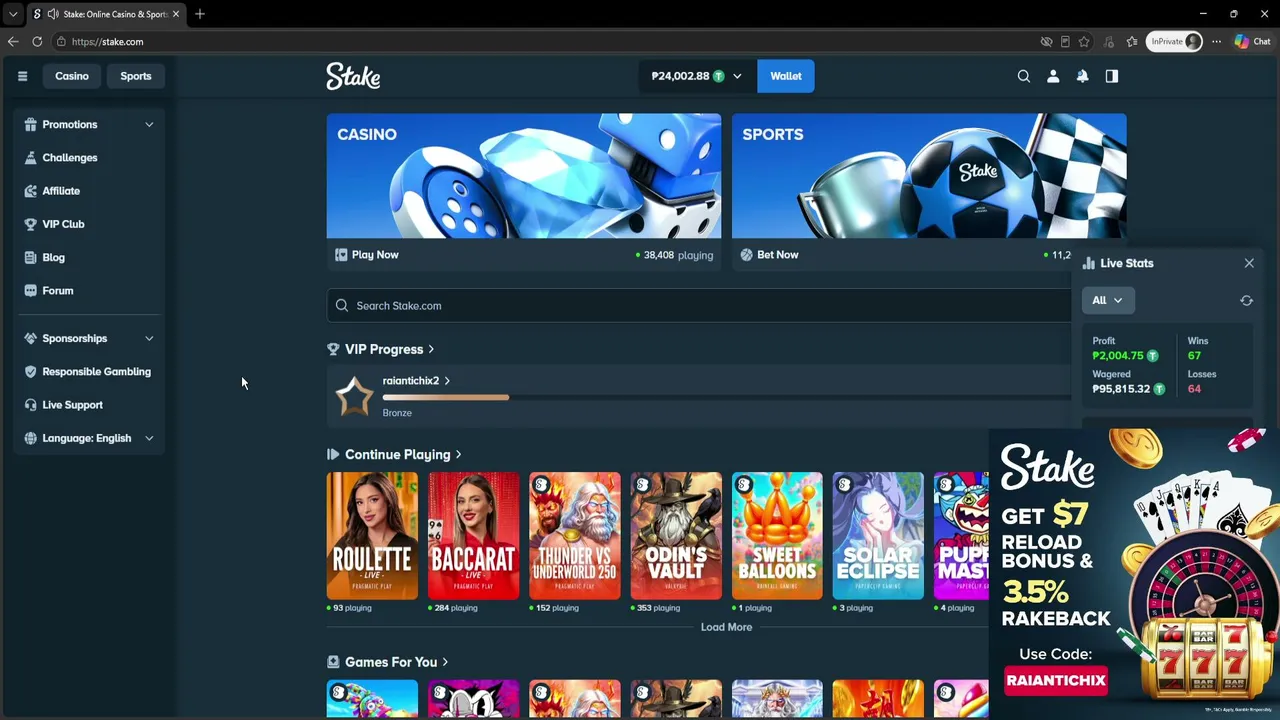The height and width of the screenshot is (720, 1280).
Task: Click the InPrivate profile indicator
Action: (x=1174, y=41)
